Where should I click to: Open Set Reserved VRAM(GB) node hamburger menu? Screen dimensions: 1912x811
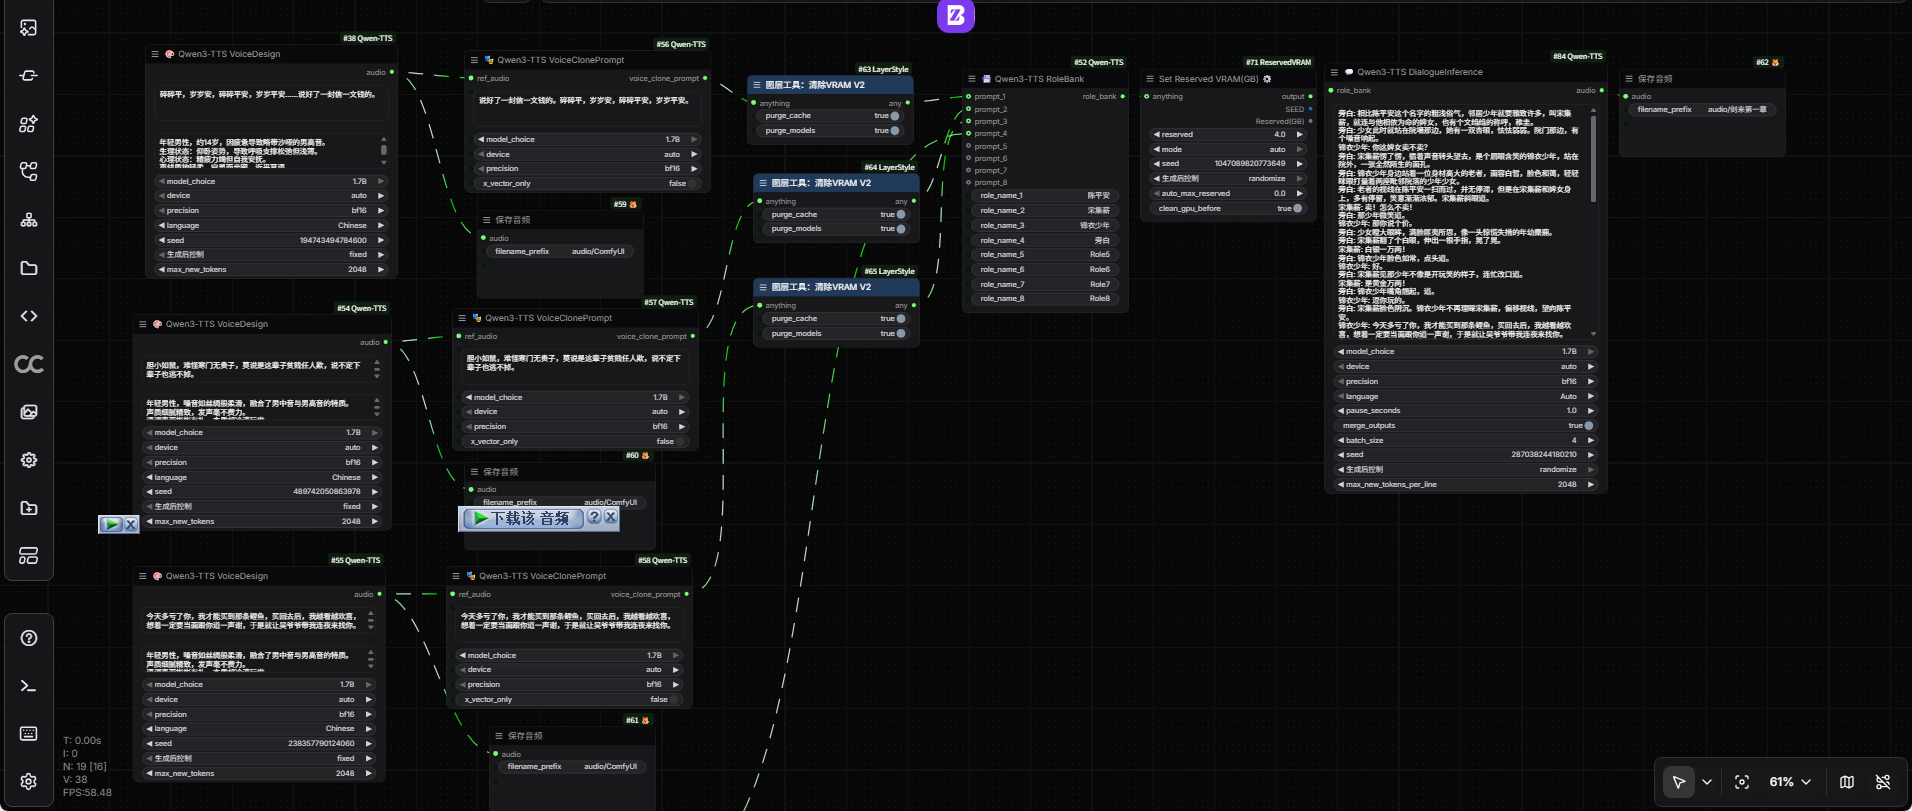1149,79
